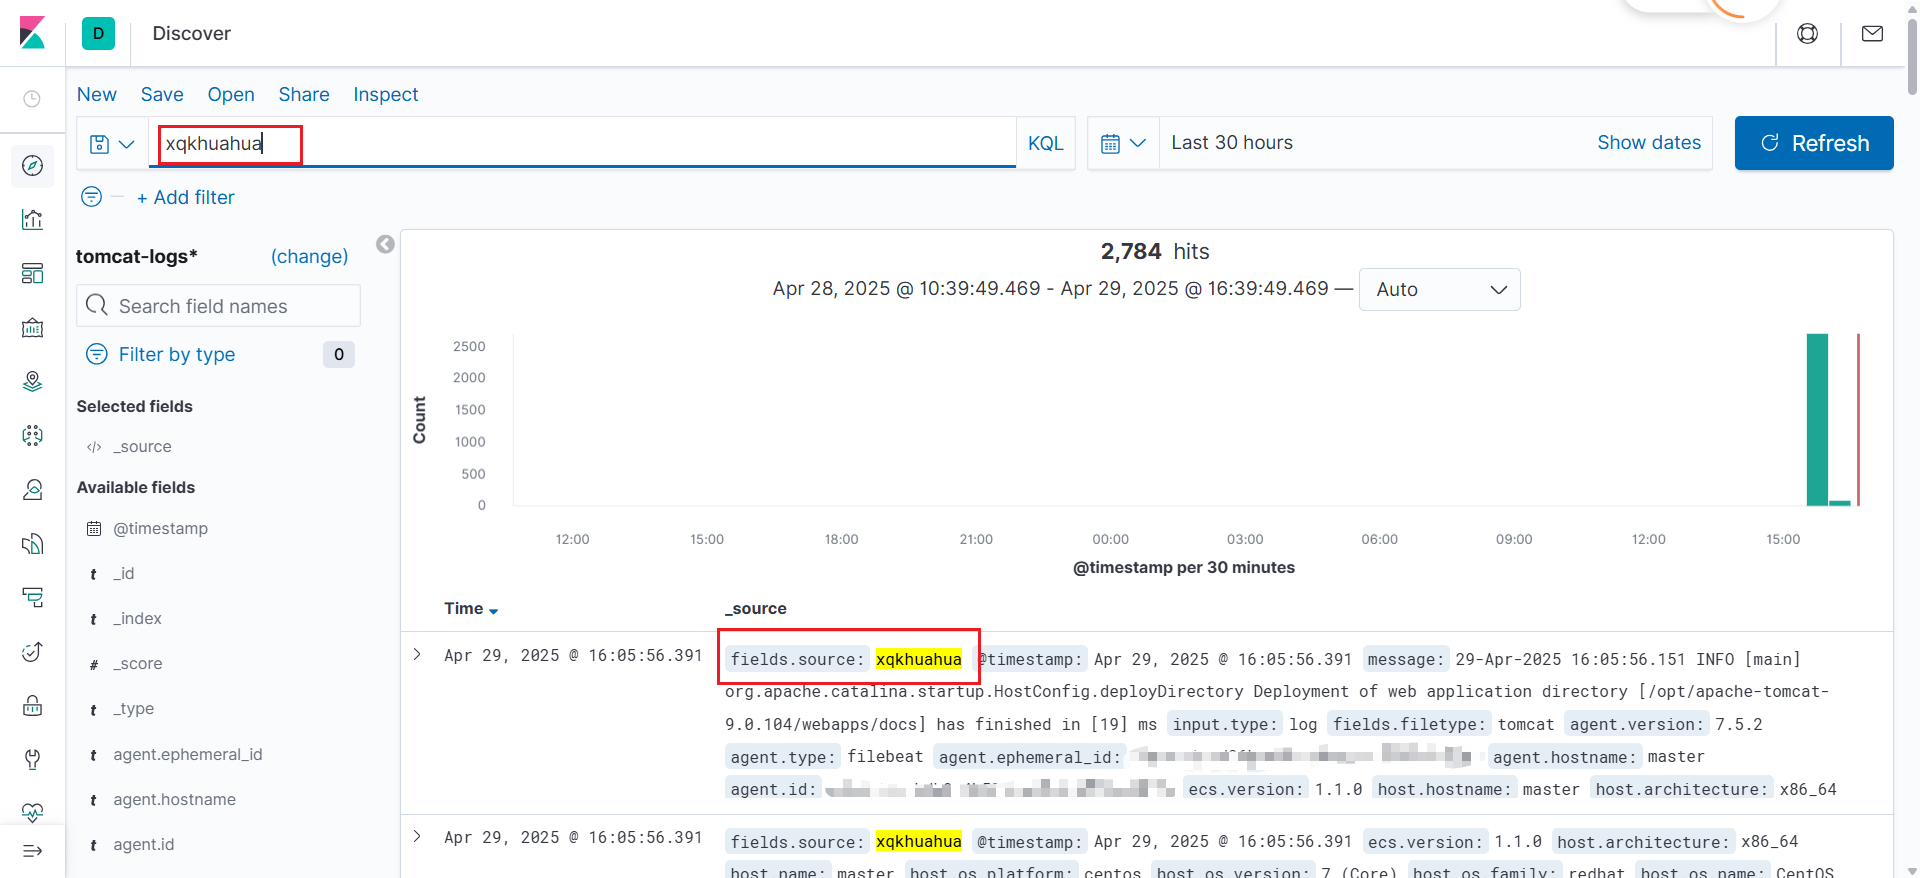This screenshot has width=1920, height=878.
Task: Click the Show dates link
Action: point(1648,143)
